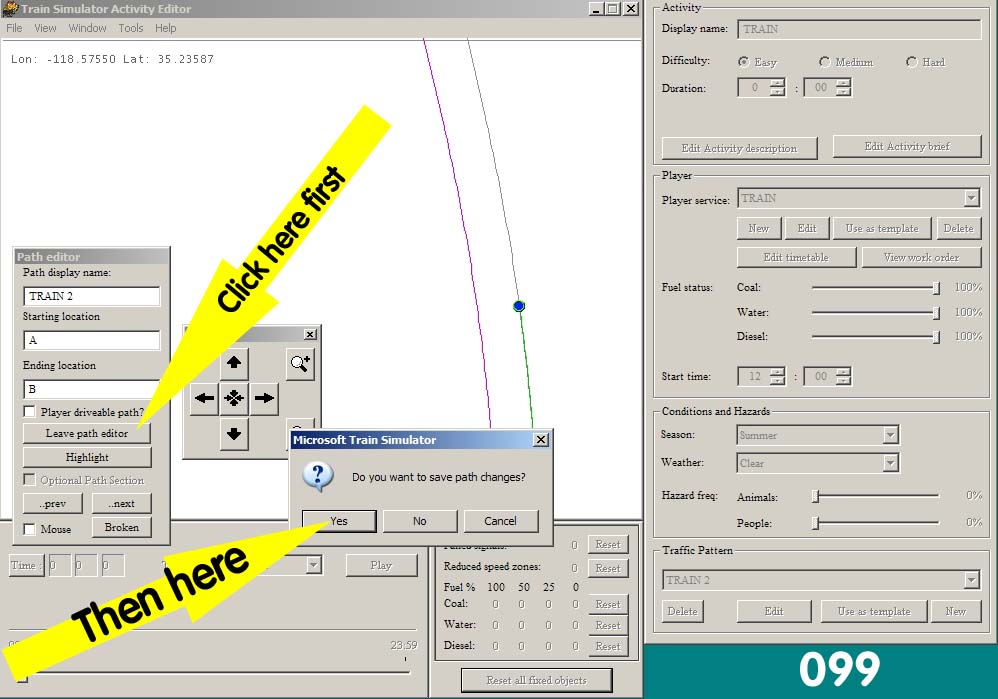Click New button in Traffic Pattern section
The width and height of the screenshot is (998, 699).
[955, 611]
